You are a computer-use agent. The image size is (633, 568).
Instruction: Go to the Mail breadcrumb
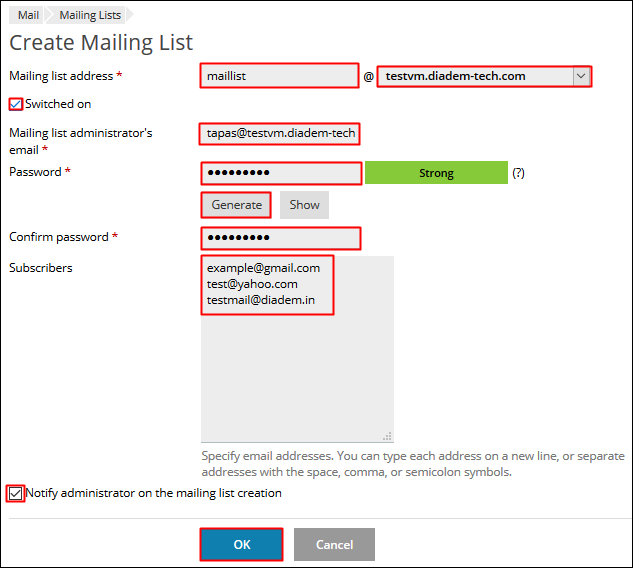point(28,16)
